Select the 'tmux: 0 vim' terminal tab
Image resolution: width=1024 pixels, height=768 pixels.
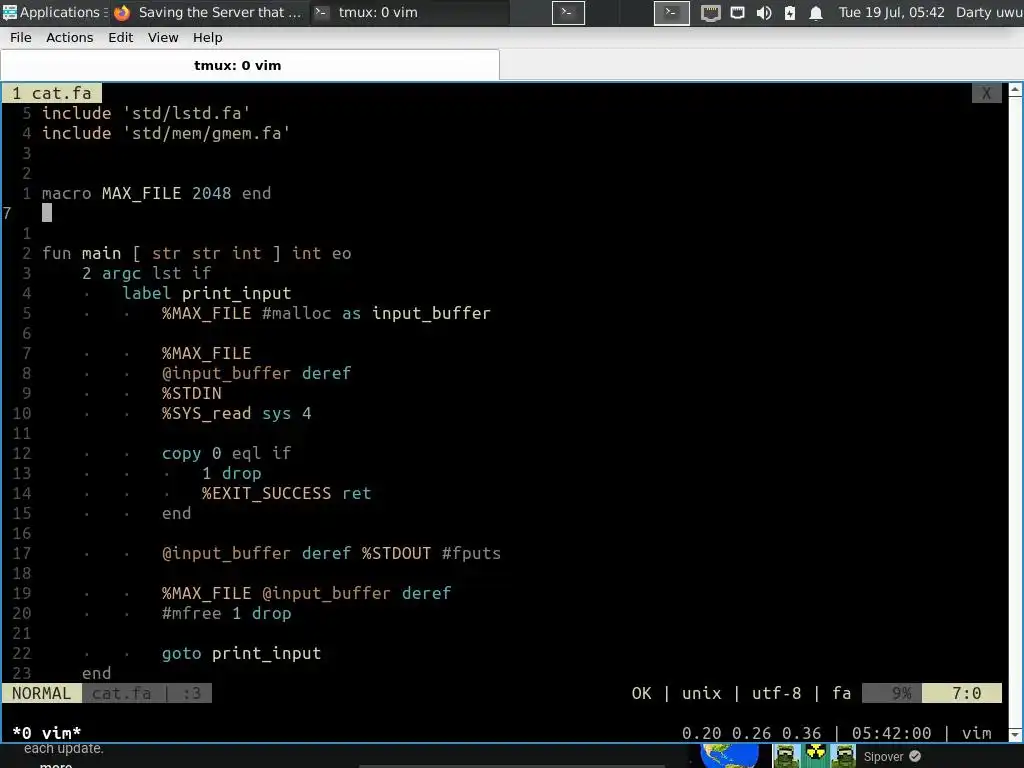point(250,65)
